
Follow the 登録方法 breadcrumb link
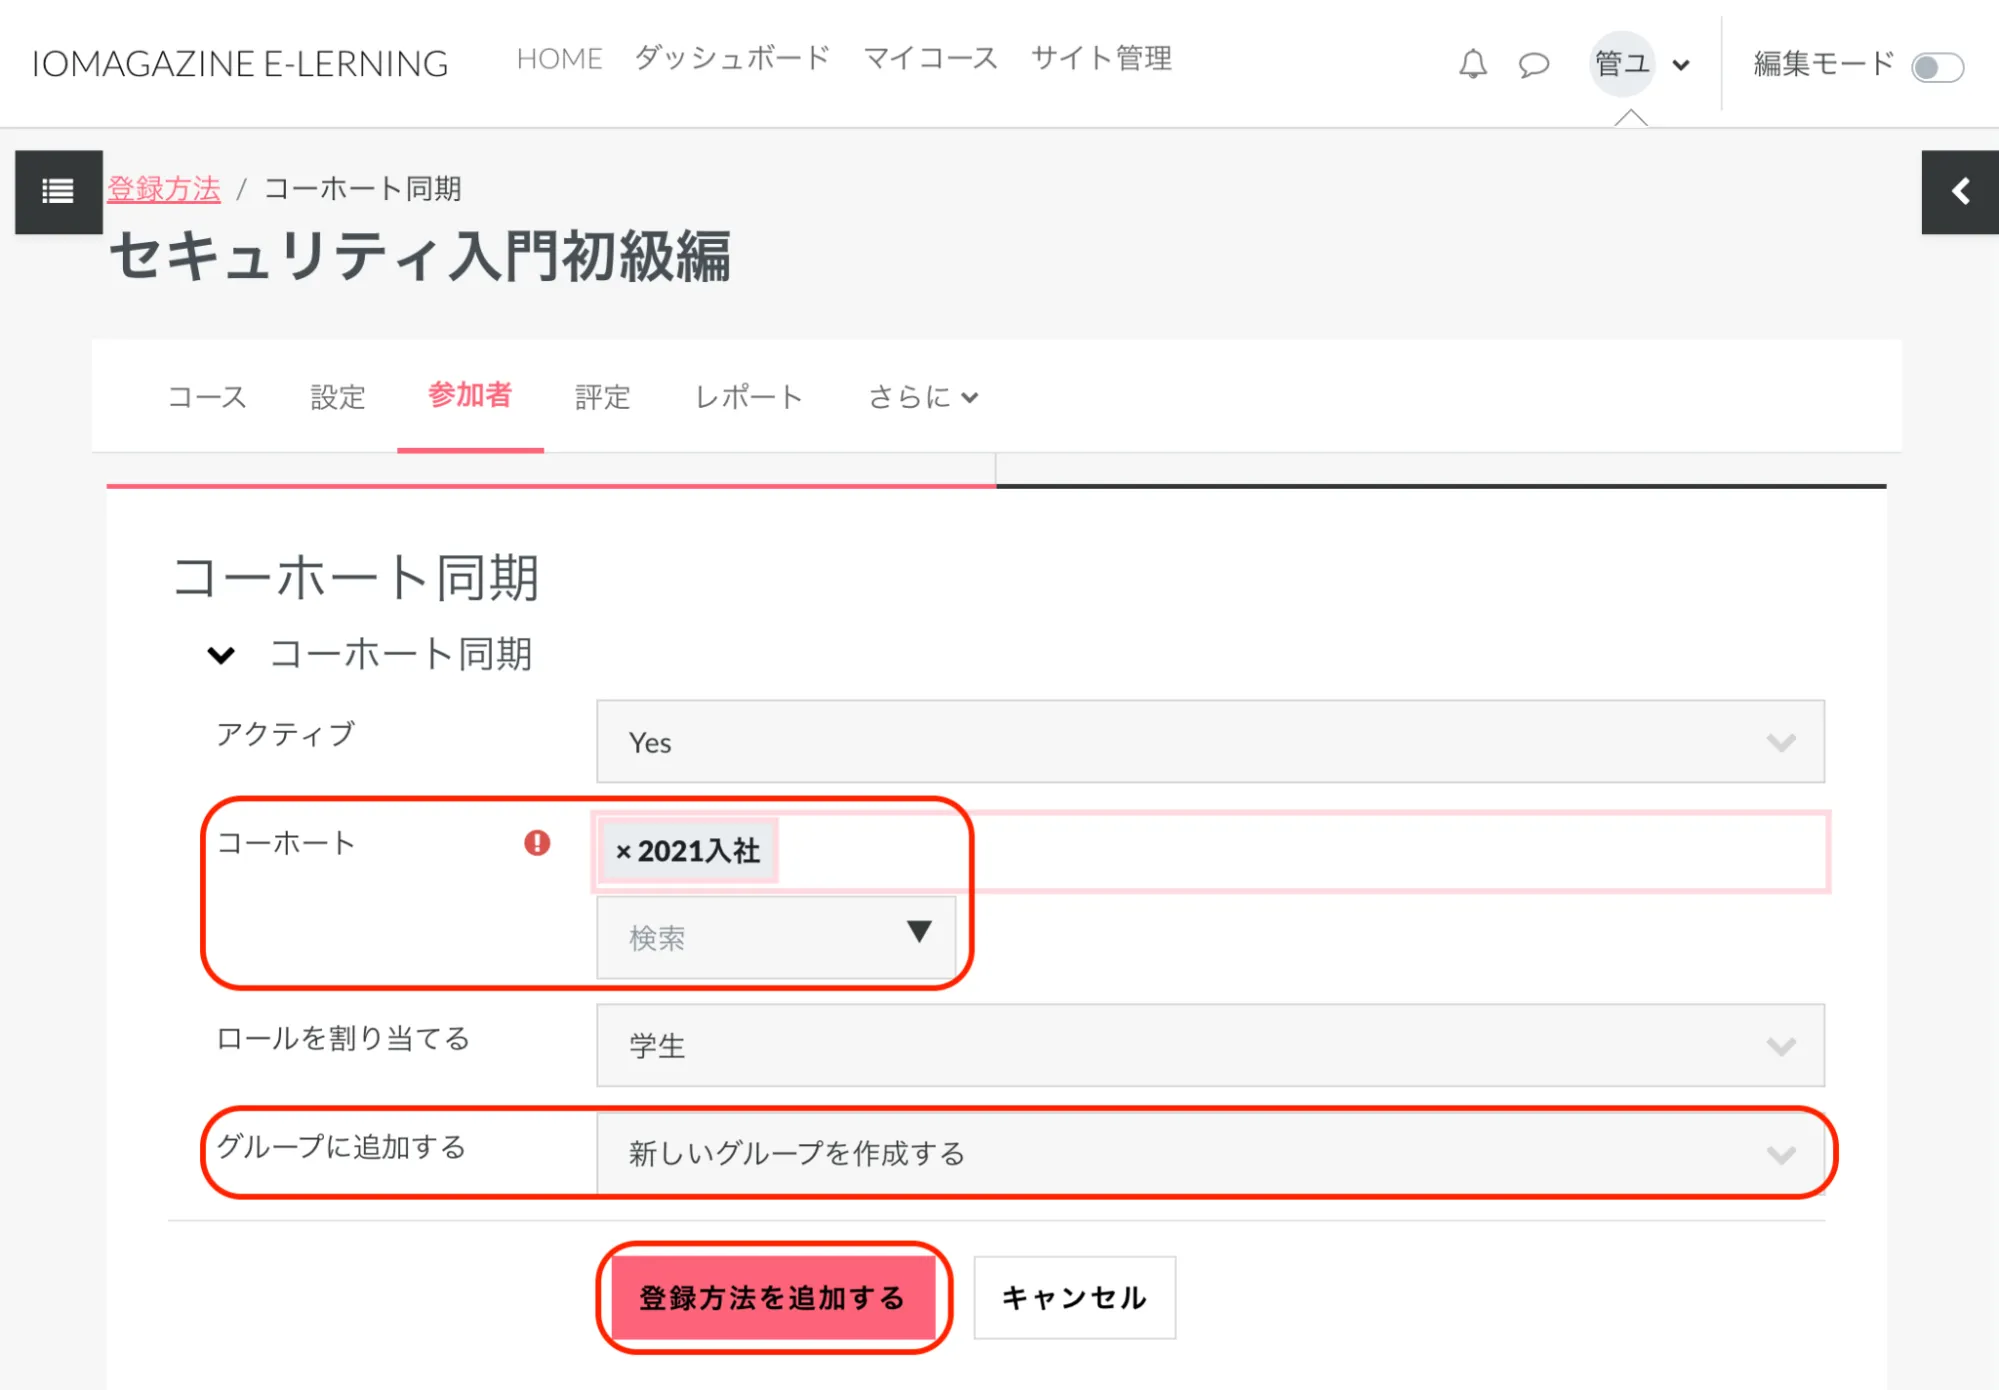[x=164, y=189]
